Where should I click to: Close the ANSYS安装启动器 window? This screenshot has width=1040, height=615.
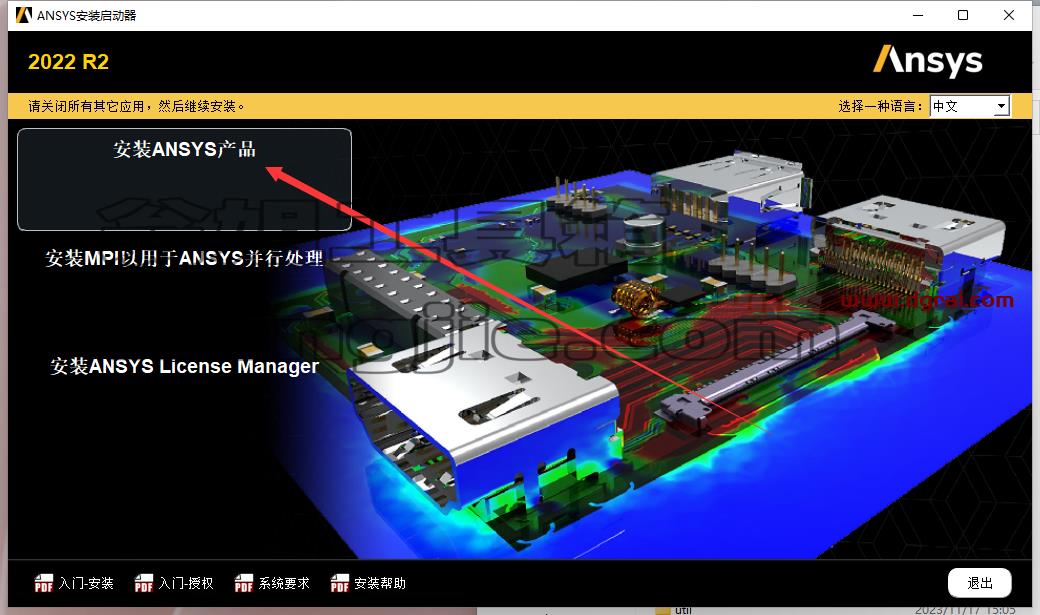1009,15
